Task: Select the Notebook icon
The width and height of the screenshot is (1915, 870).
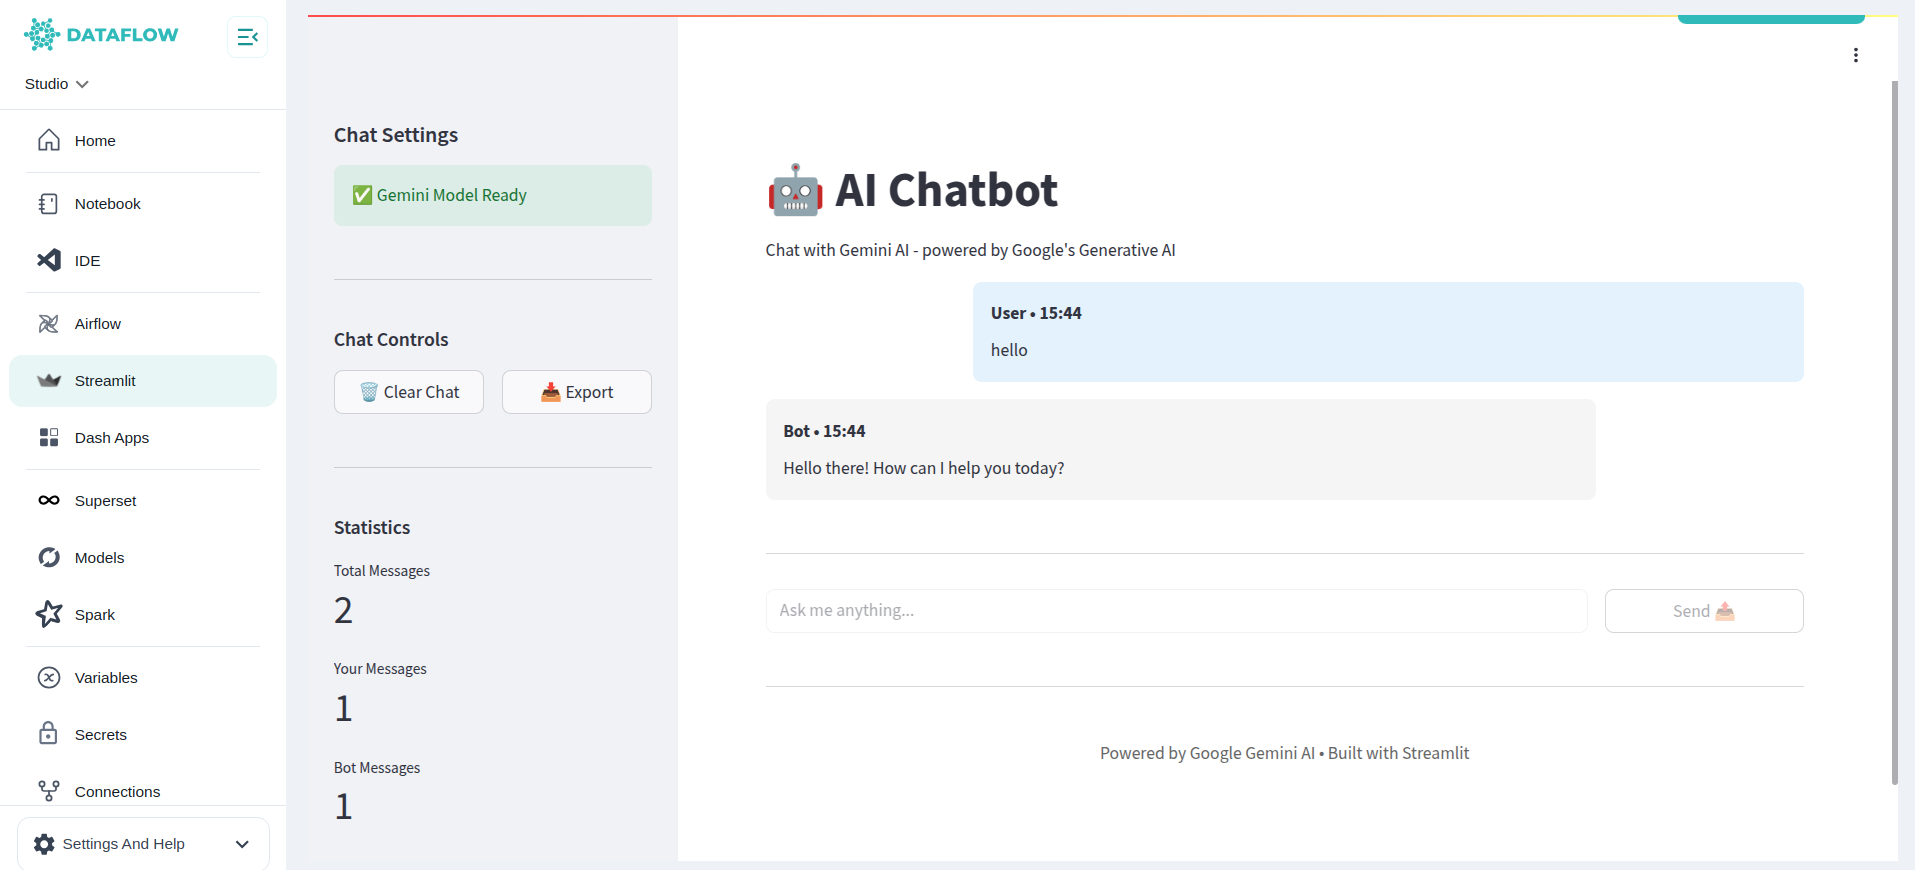Action: (x=48, y=204)
